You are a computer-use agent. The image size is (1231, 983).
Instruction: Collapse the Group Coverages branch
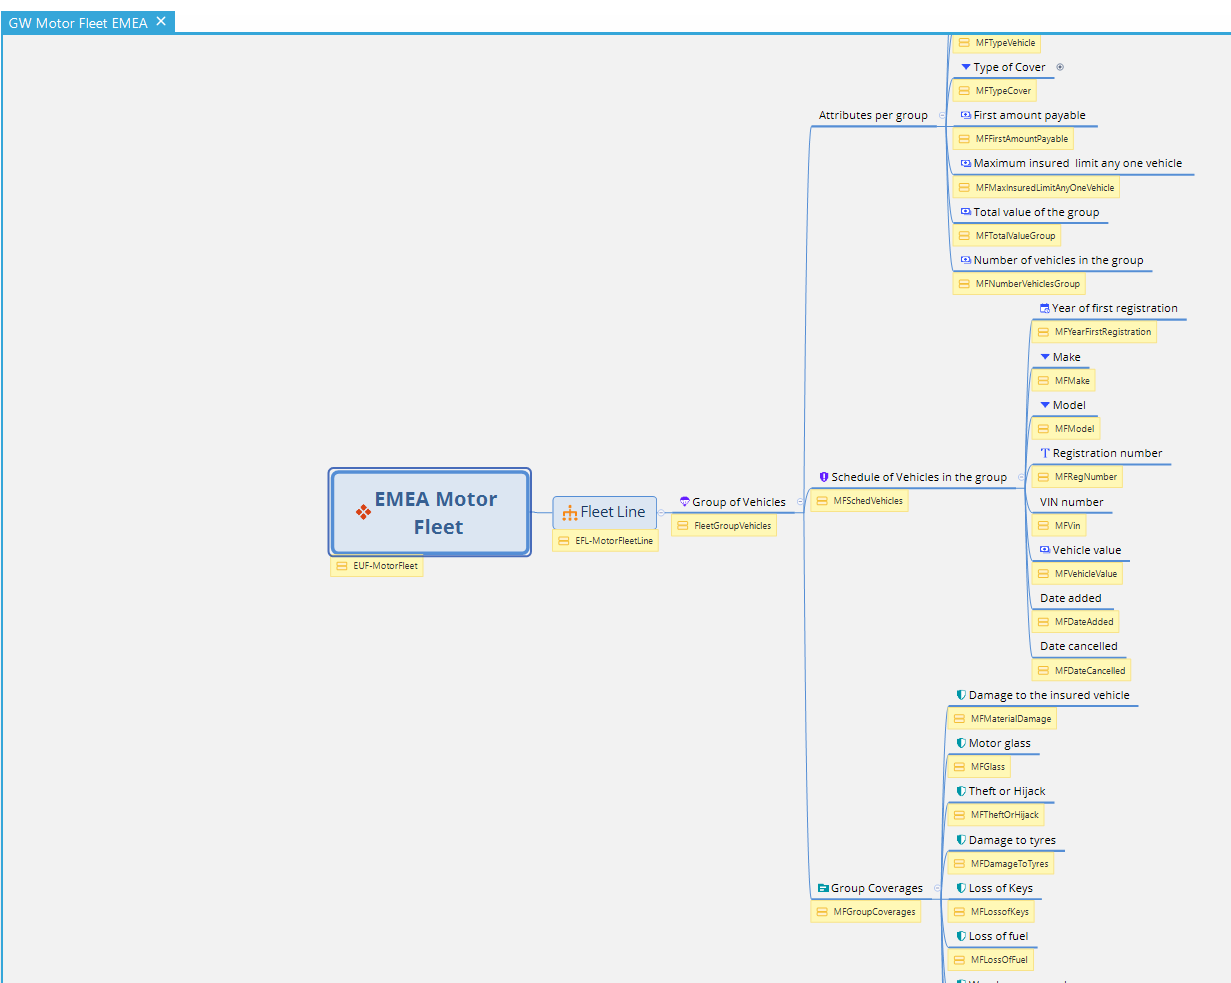pyautogui.click(x=936, y=888)
